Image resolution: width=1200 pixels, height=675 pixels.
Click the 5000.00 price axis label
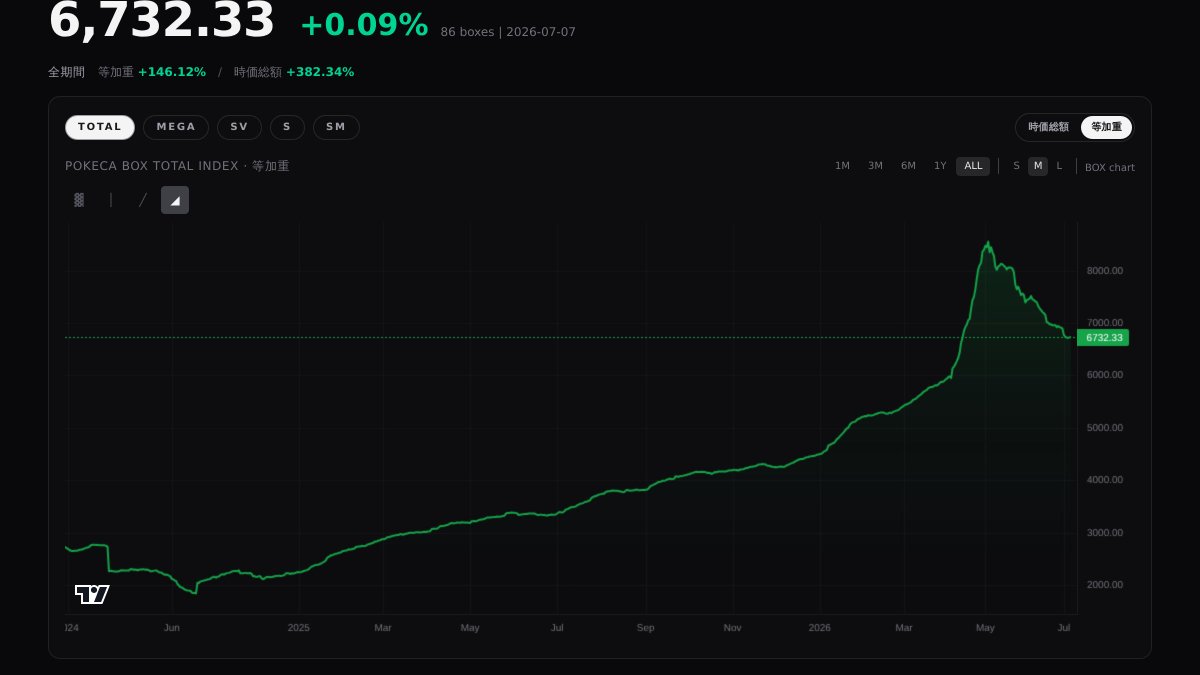point(1104,428)
